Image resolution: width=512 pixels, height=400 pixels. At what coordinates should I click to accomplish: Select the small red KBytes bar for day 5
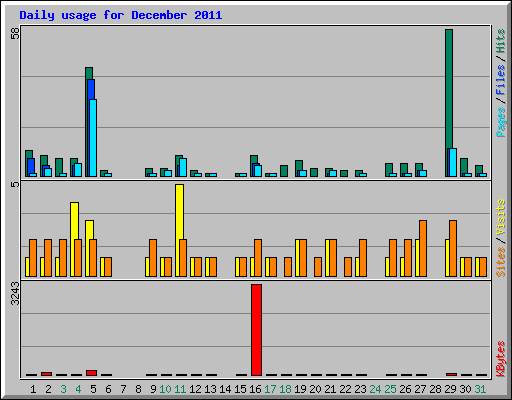91,373
